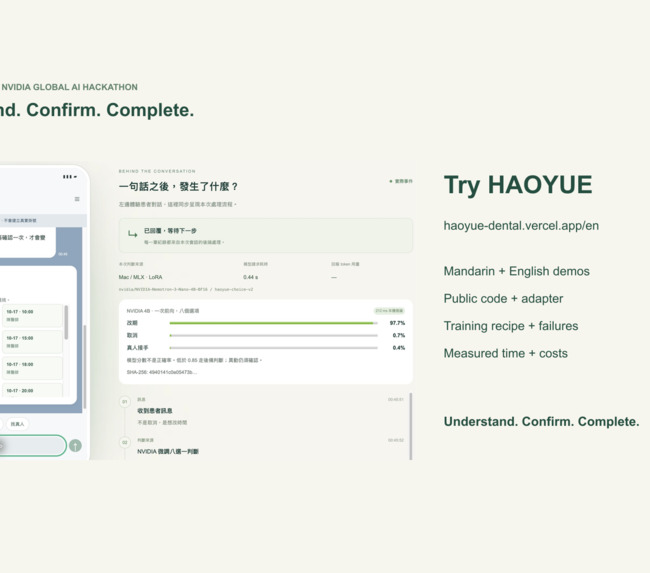
Task: Click the 真人接手 0.4% probability bar
Action: (274, 348)
